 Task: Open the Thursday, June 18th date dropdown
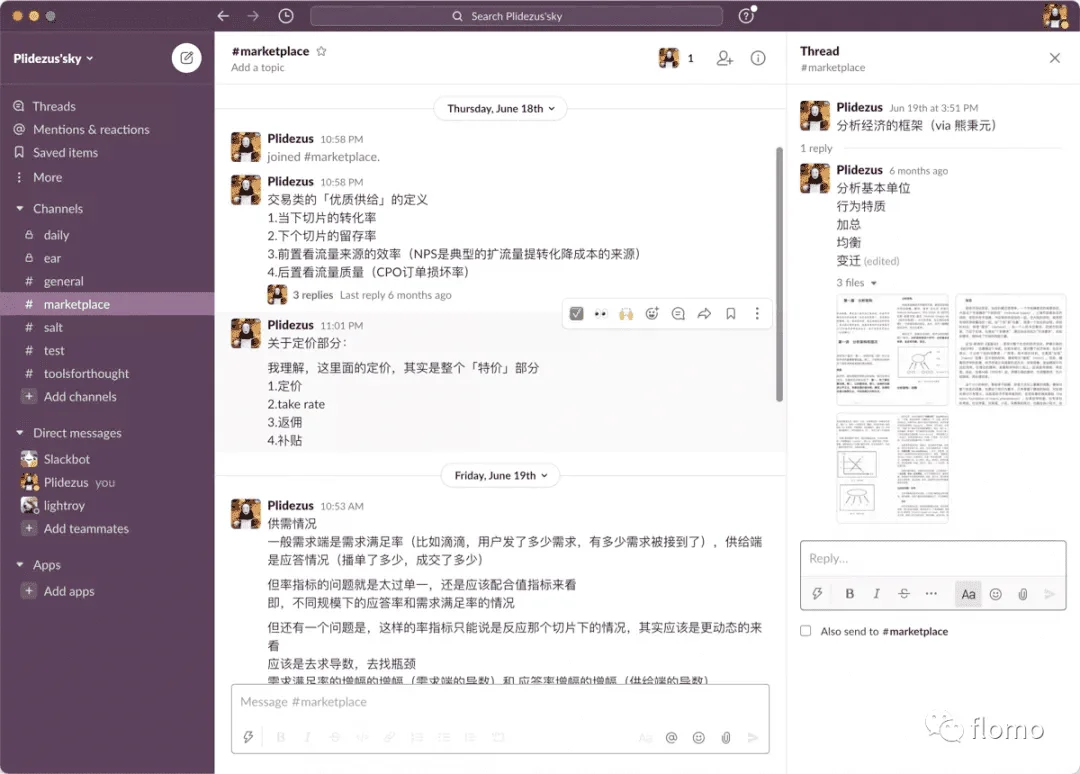[501, 108]
